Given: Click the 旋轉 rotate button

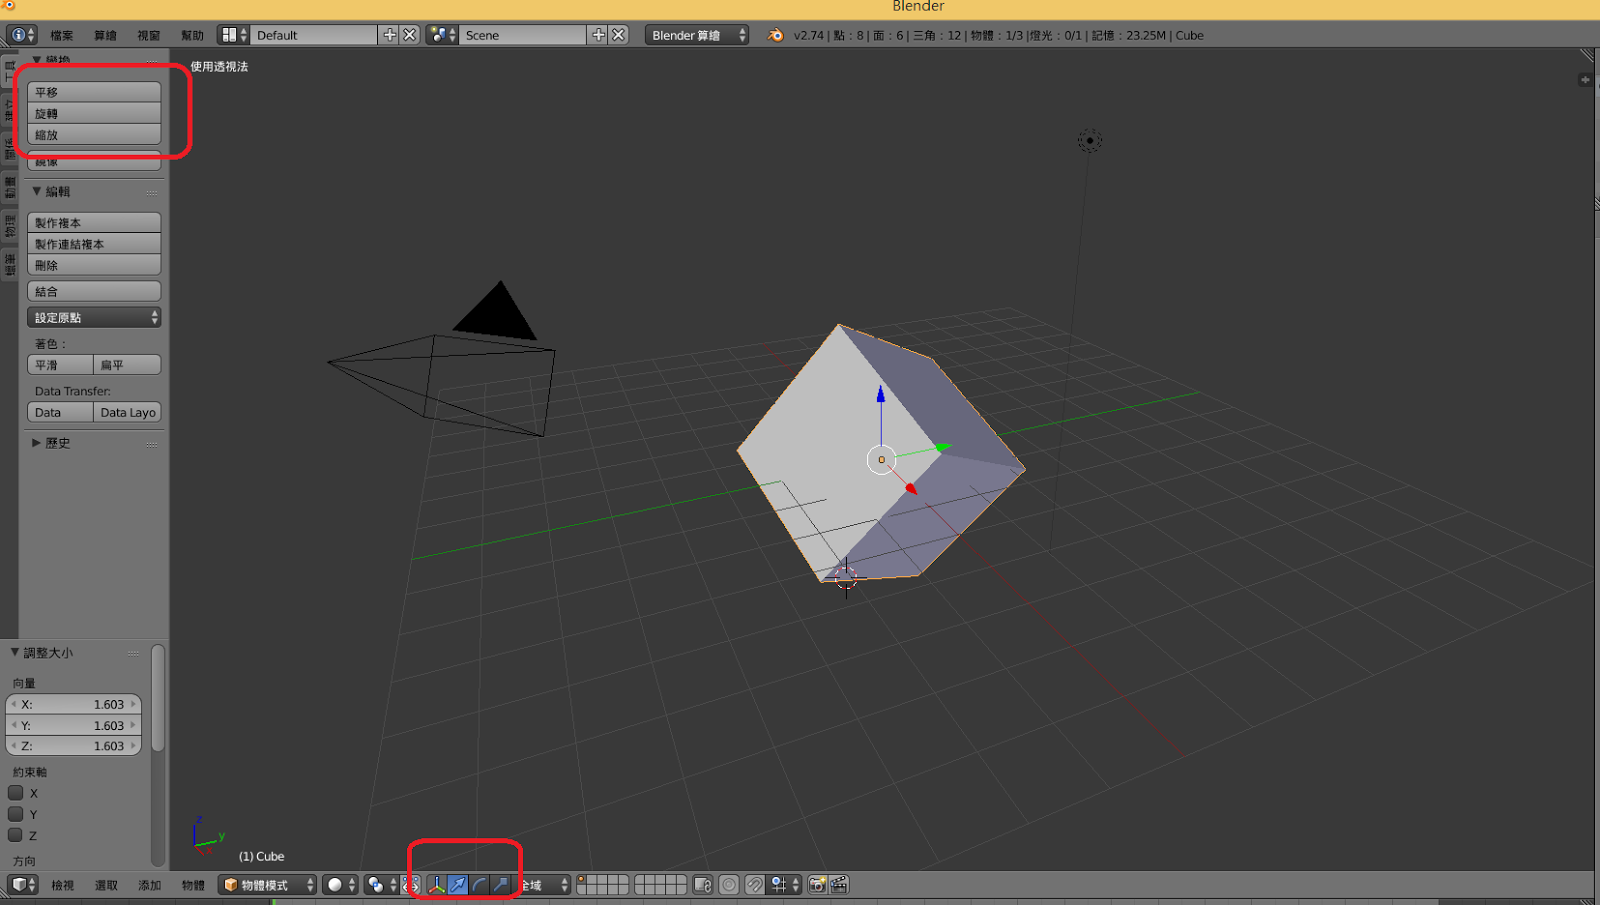Looking at the screenshot, I should point(94,113).
